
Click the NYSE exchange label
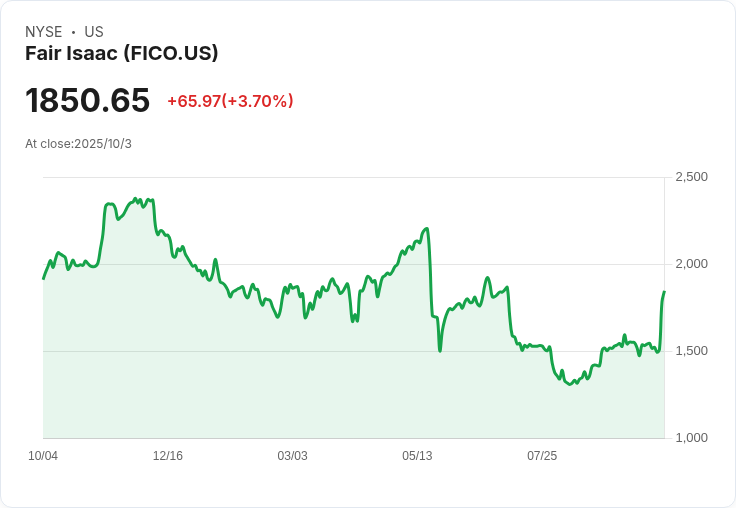click(x=43, y=32)
